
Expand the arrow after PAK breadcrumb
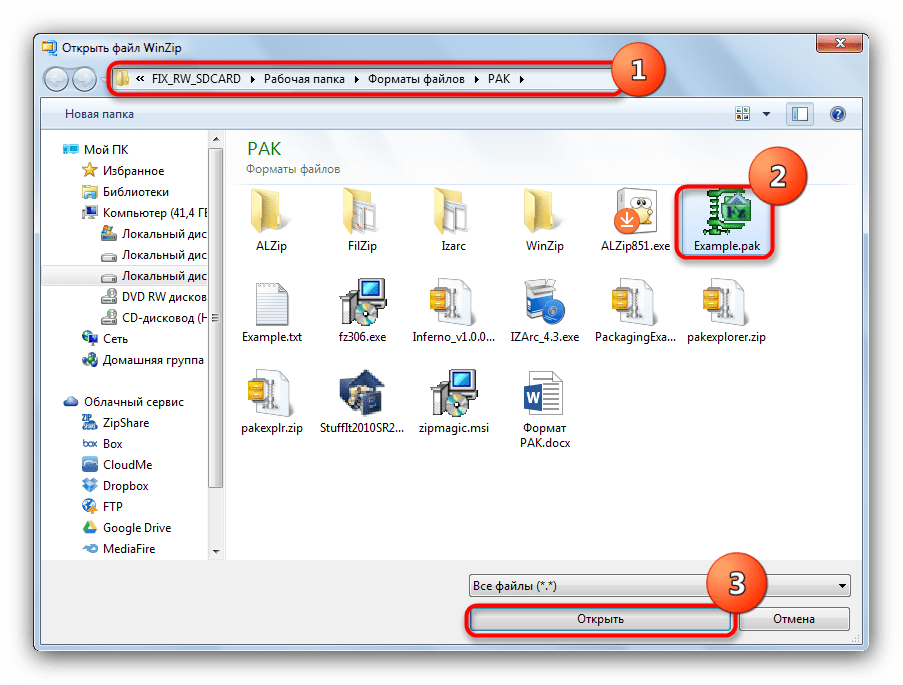point(522,80)
